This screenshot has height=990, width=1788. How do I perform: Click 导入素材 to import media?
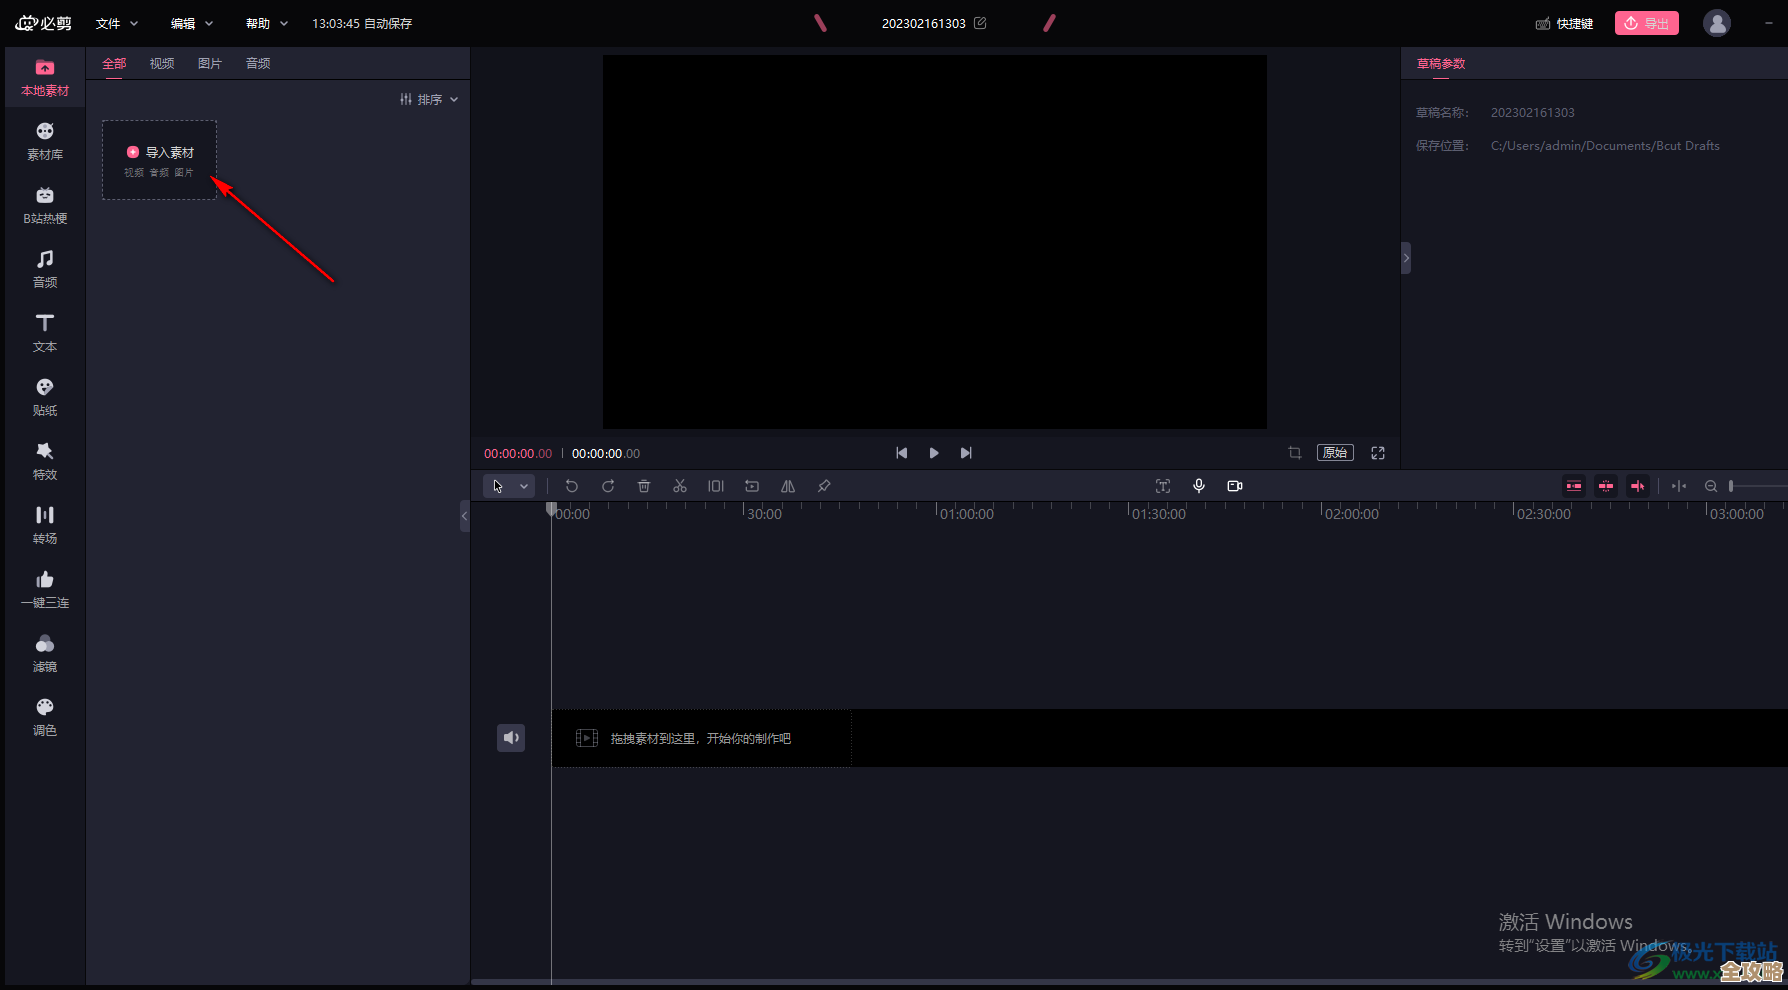tap(160, 153)
